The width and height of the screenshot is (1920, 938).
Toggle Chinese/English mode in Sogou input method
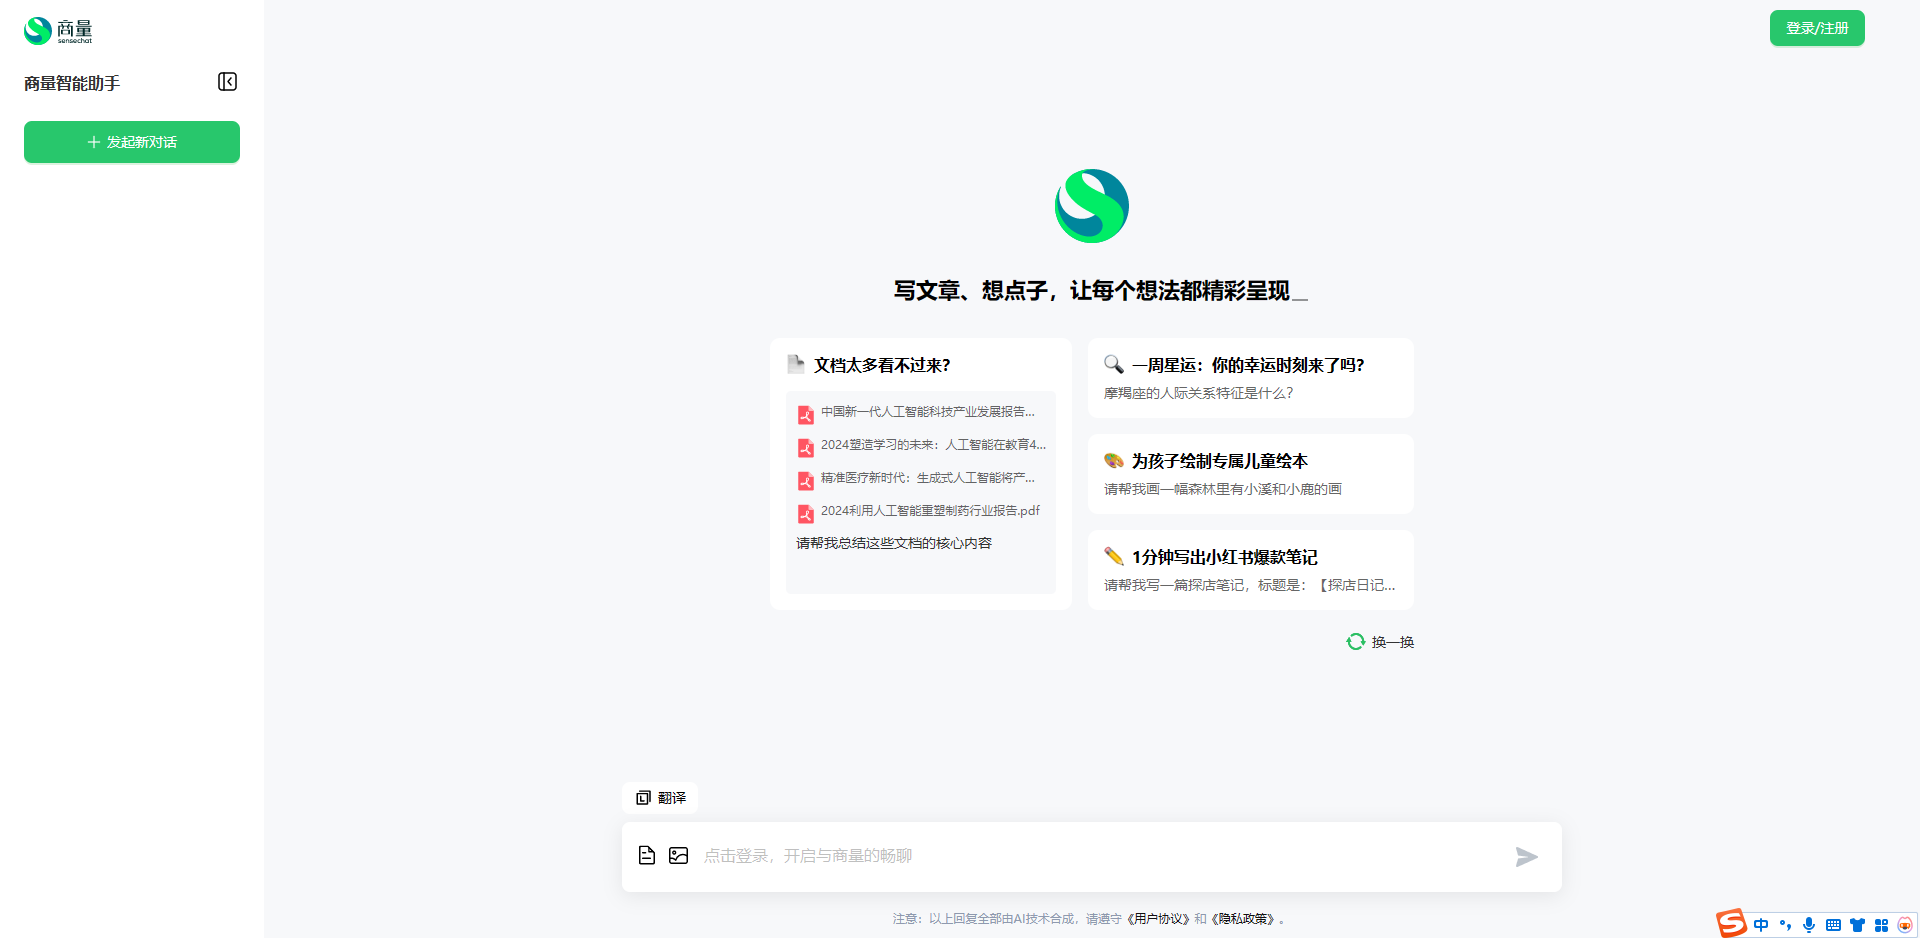[1762, 925]
